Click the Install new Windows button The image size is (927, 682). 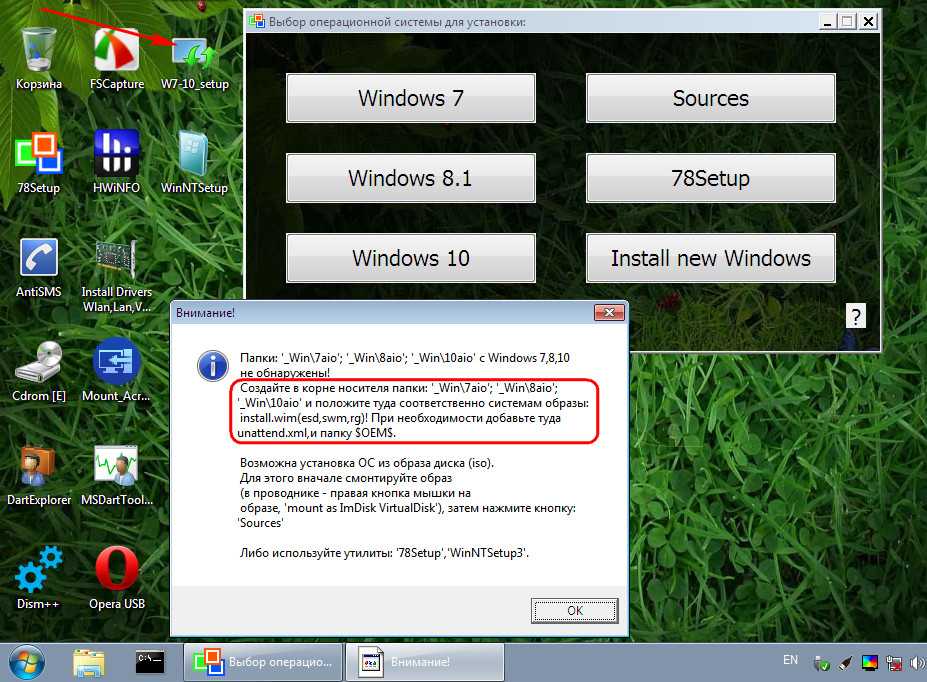pos(710,258)
